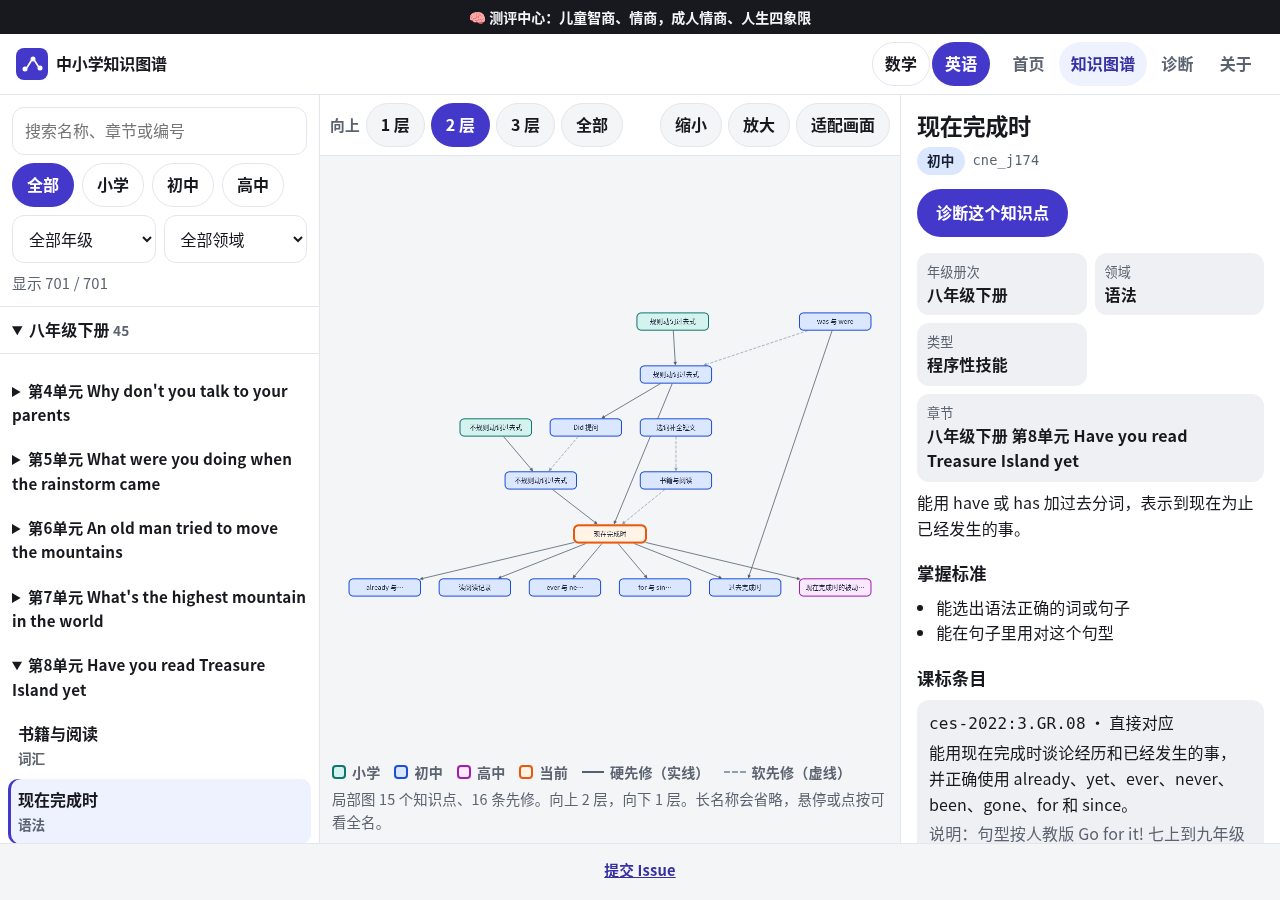The width and height of the screenshot is (1280, 900).
Task: Click the orange 现在完成时 current node
Action: click(610, 534)
